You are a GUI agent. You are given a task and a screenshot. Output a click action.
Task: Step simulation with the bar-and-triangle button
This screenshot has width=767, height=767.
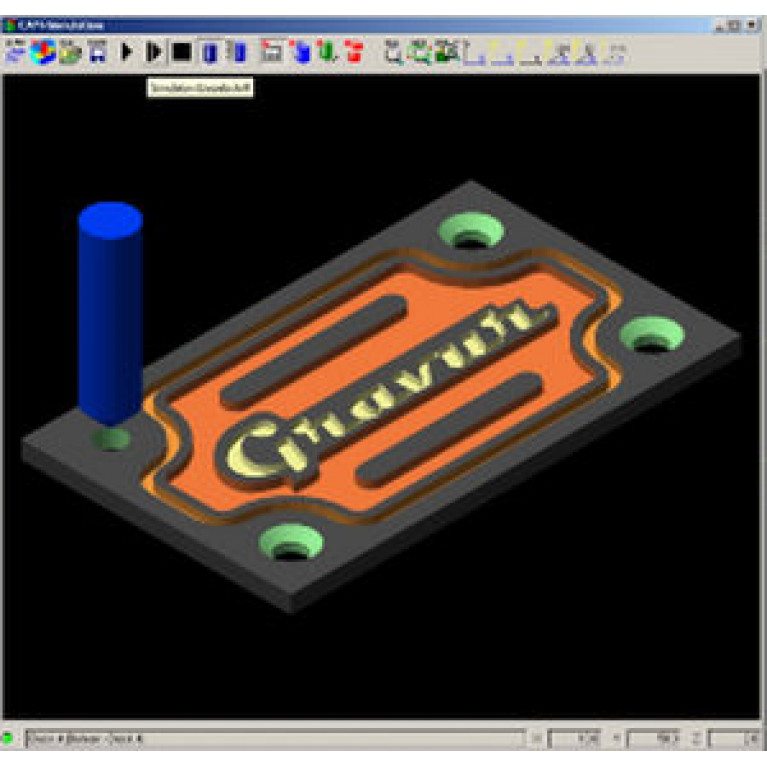(154, 52)
